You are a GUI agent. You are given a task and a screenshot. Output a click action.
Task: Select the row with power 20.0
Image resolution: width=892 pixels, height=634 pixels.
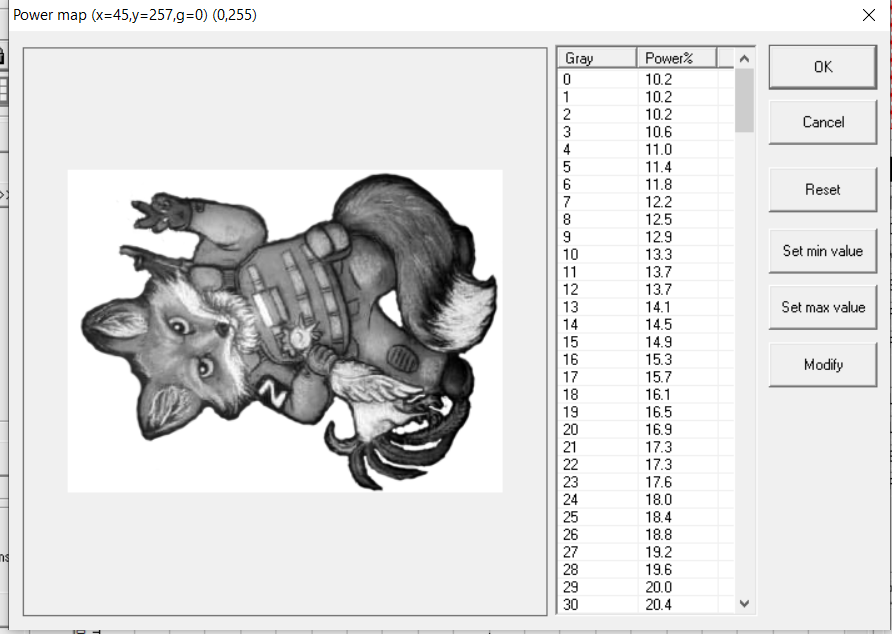[x=646, y=588]
